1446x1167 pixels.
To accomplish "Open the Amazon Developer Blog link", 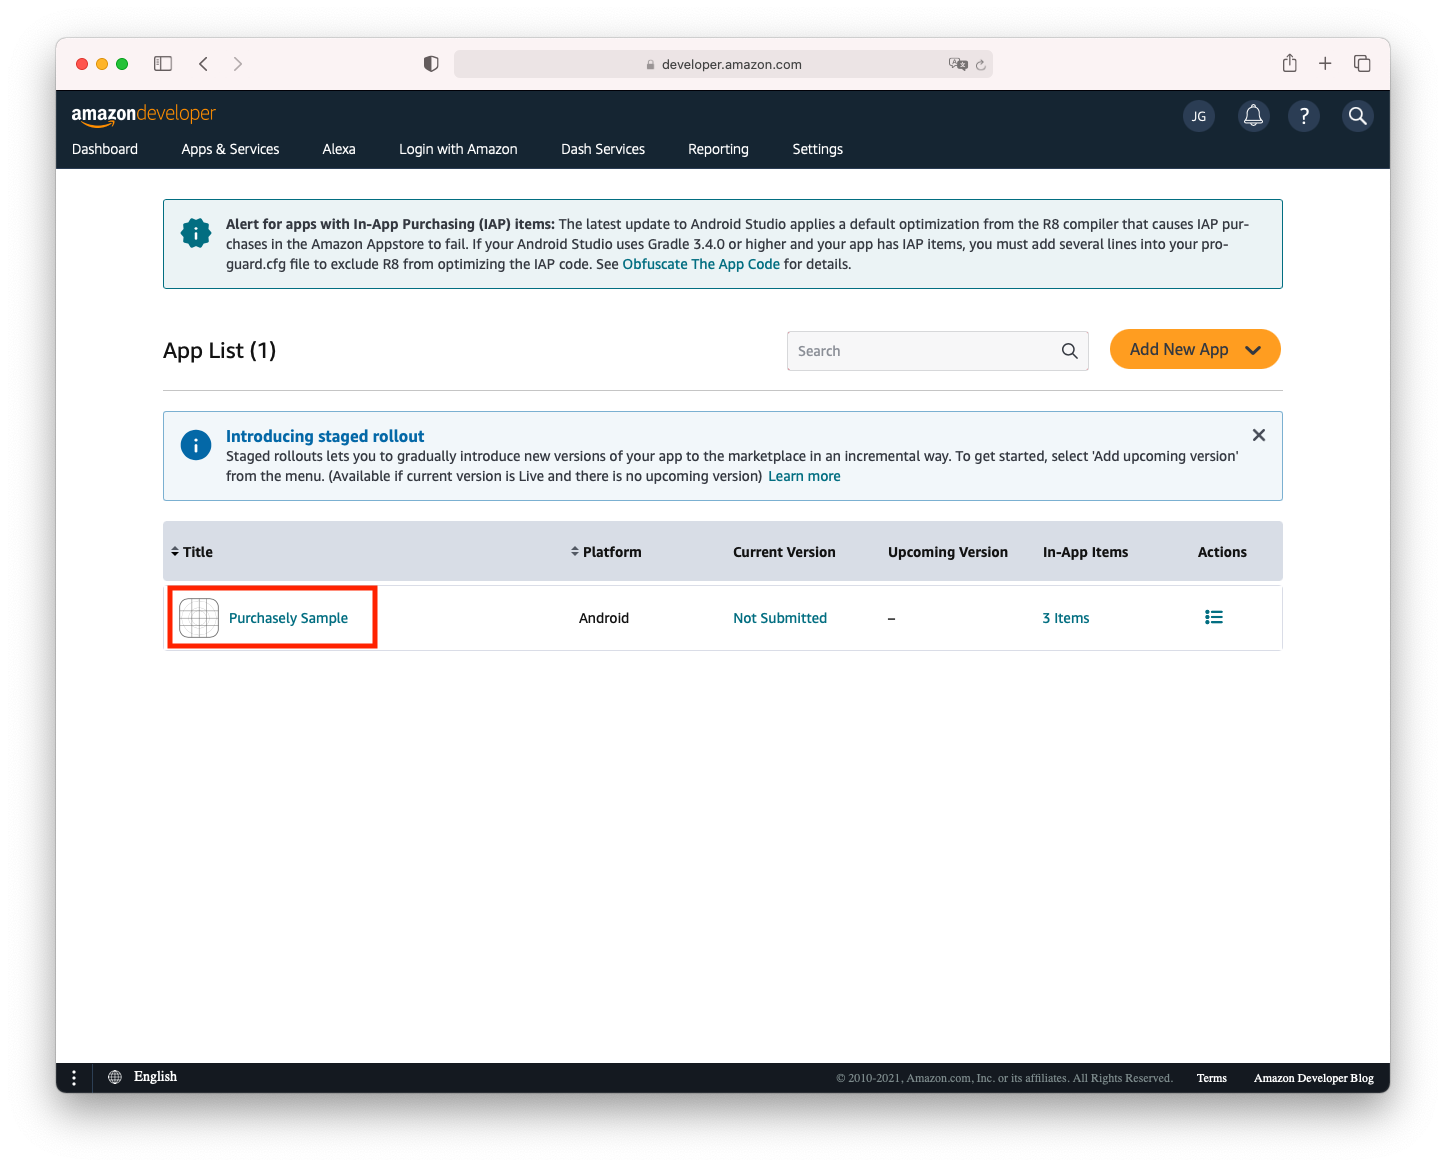I will [1314, 1078].
